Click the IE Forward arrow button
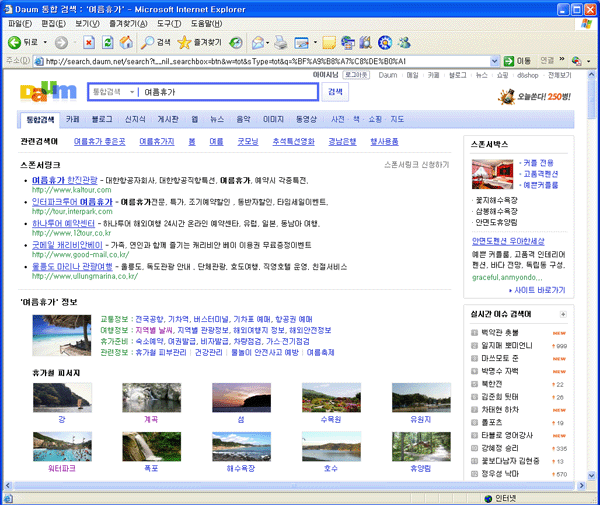Image resolution: width=600 pixels, height=505 pixels. click(x=61, y=42)
